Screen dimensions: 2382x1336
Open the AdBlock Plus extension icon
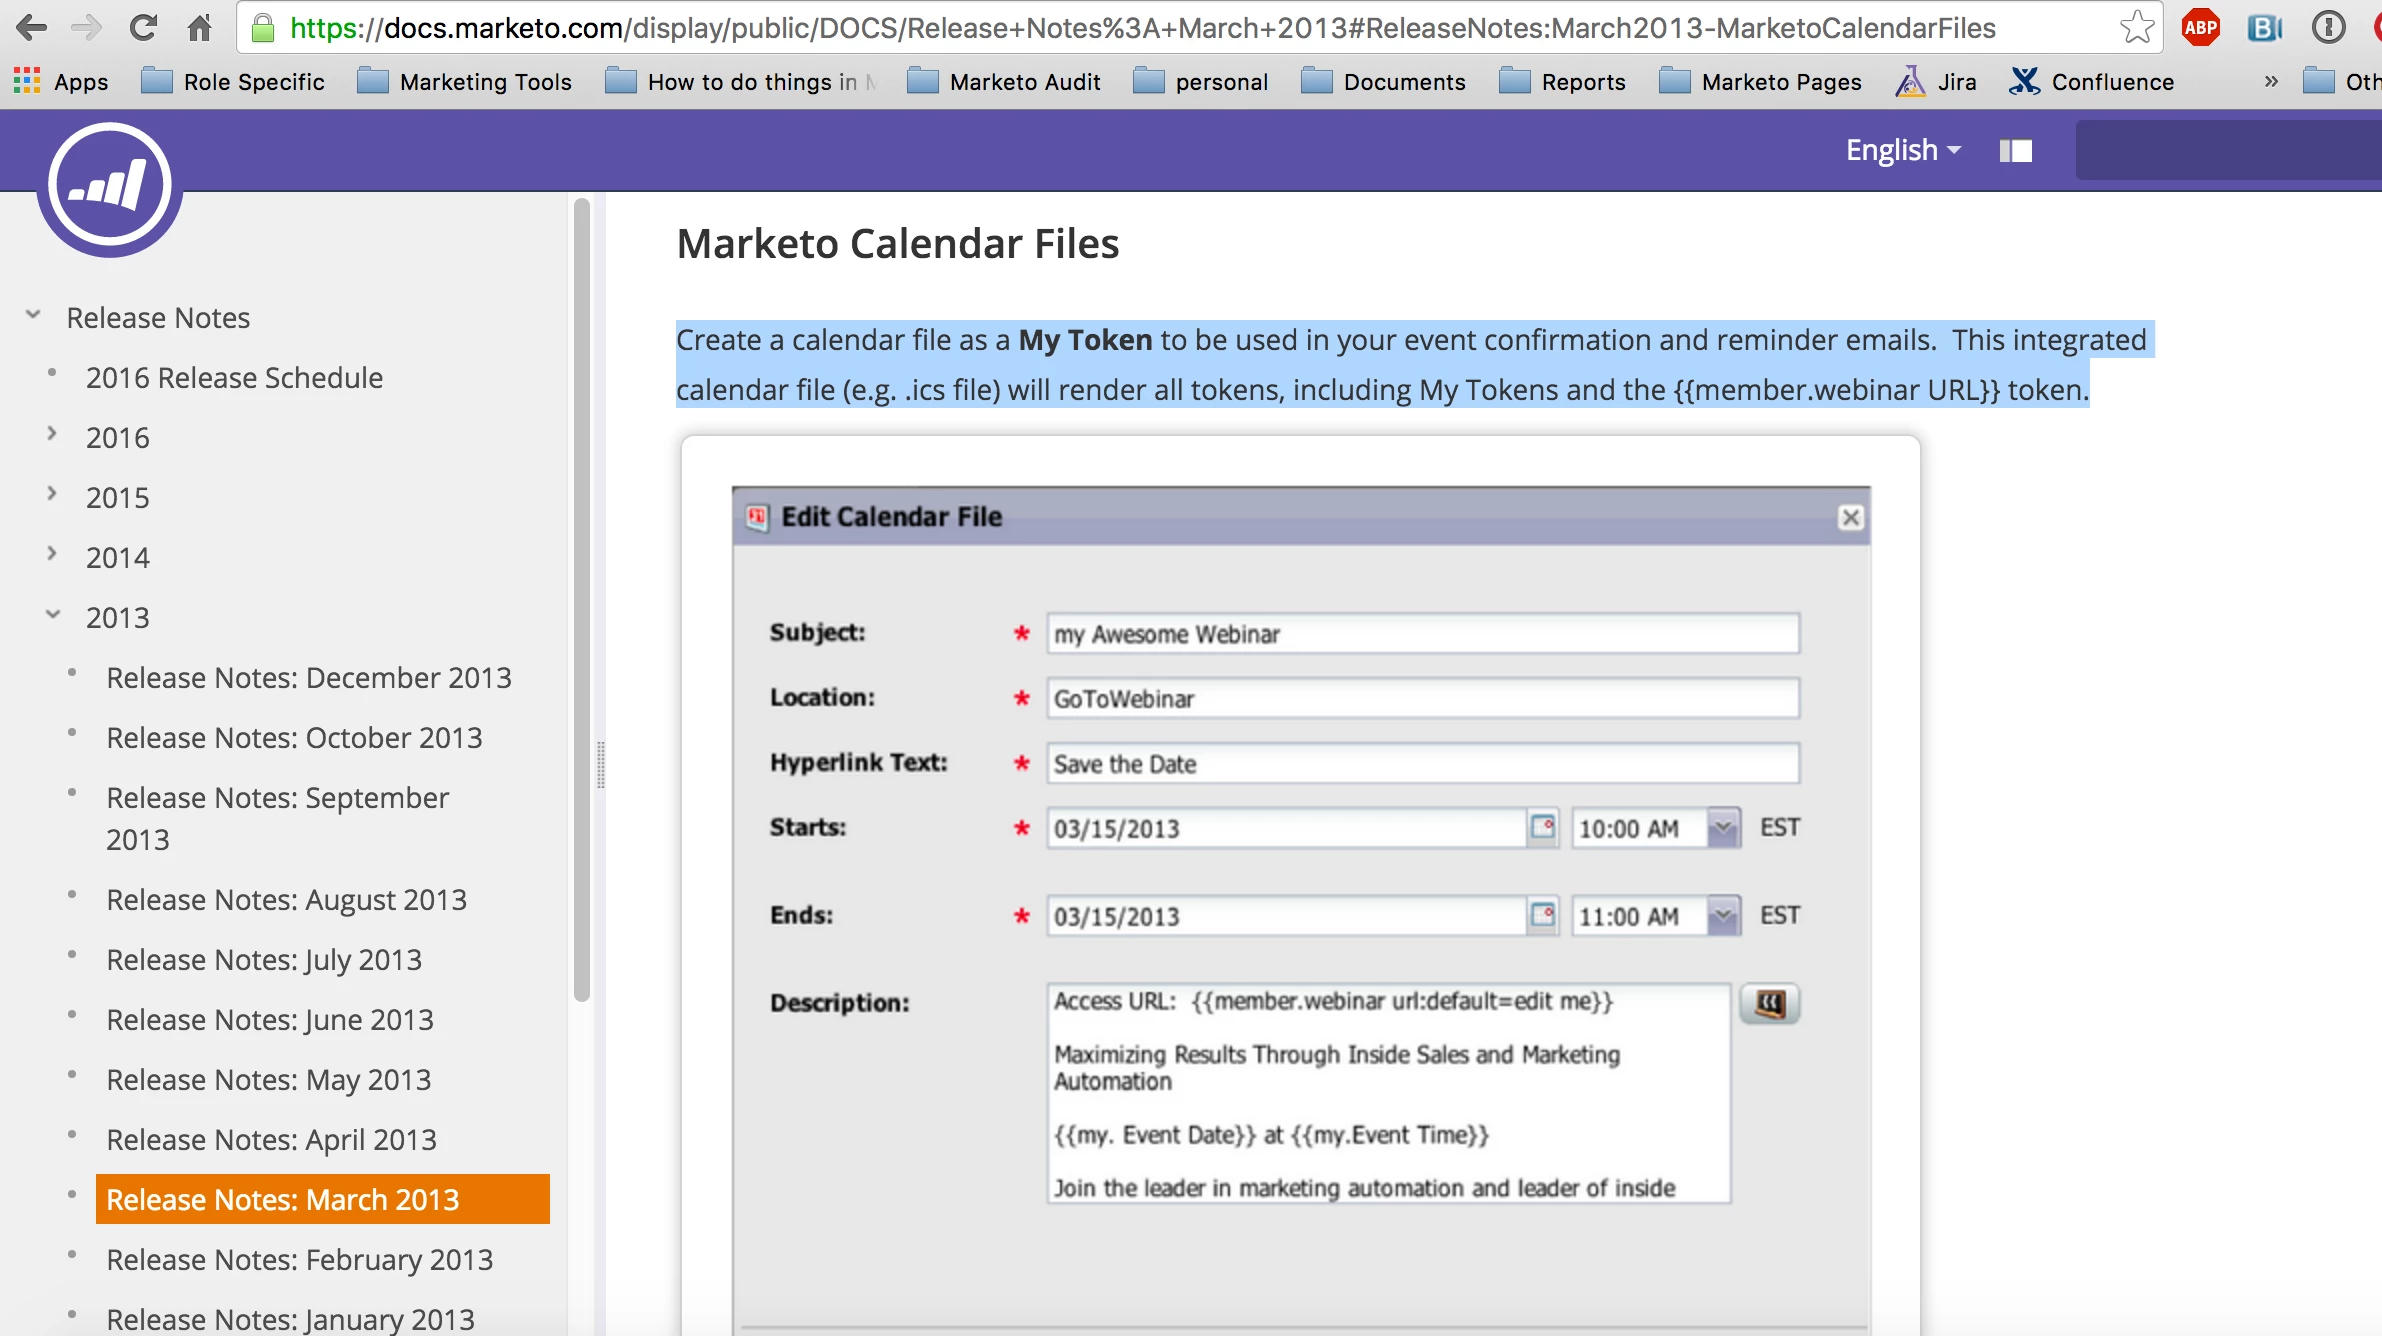coord(2200,27)
